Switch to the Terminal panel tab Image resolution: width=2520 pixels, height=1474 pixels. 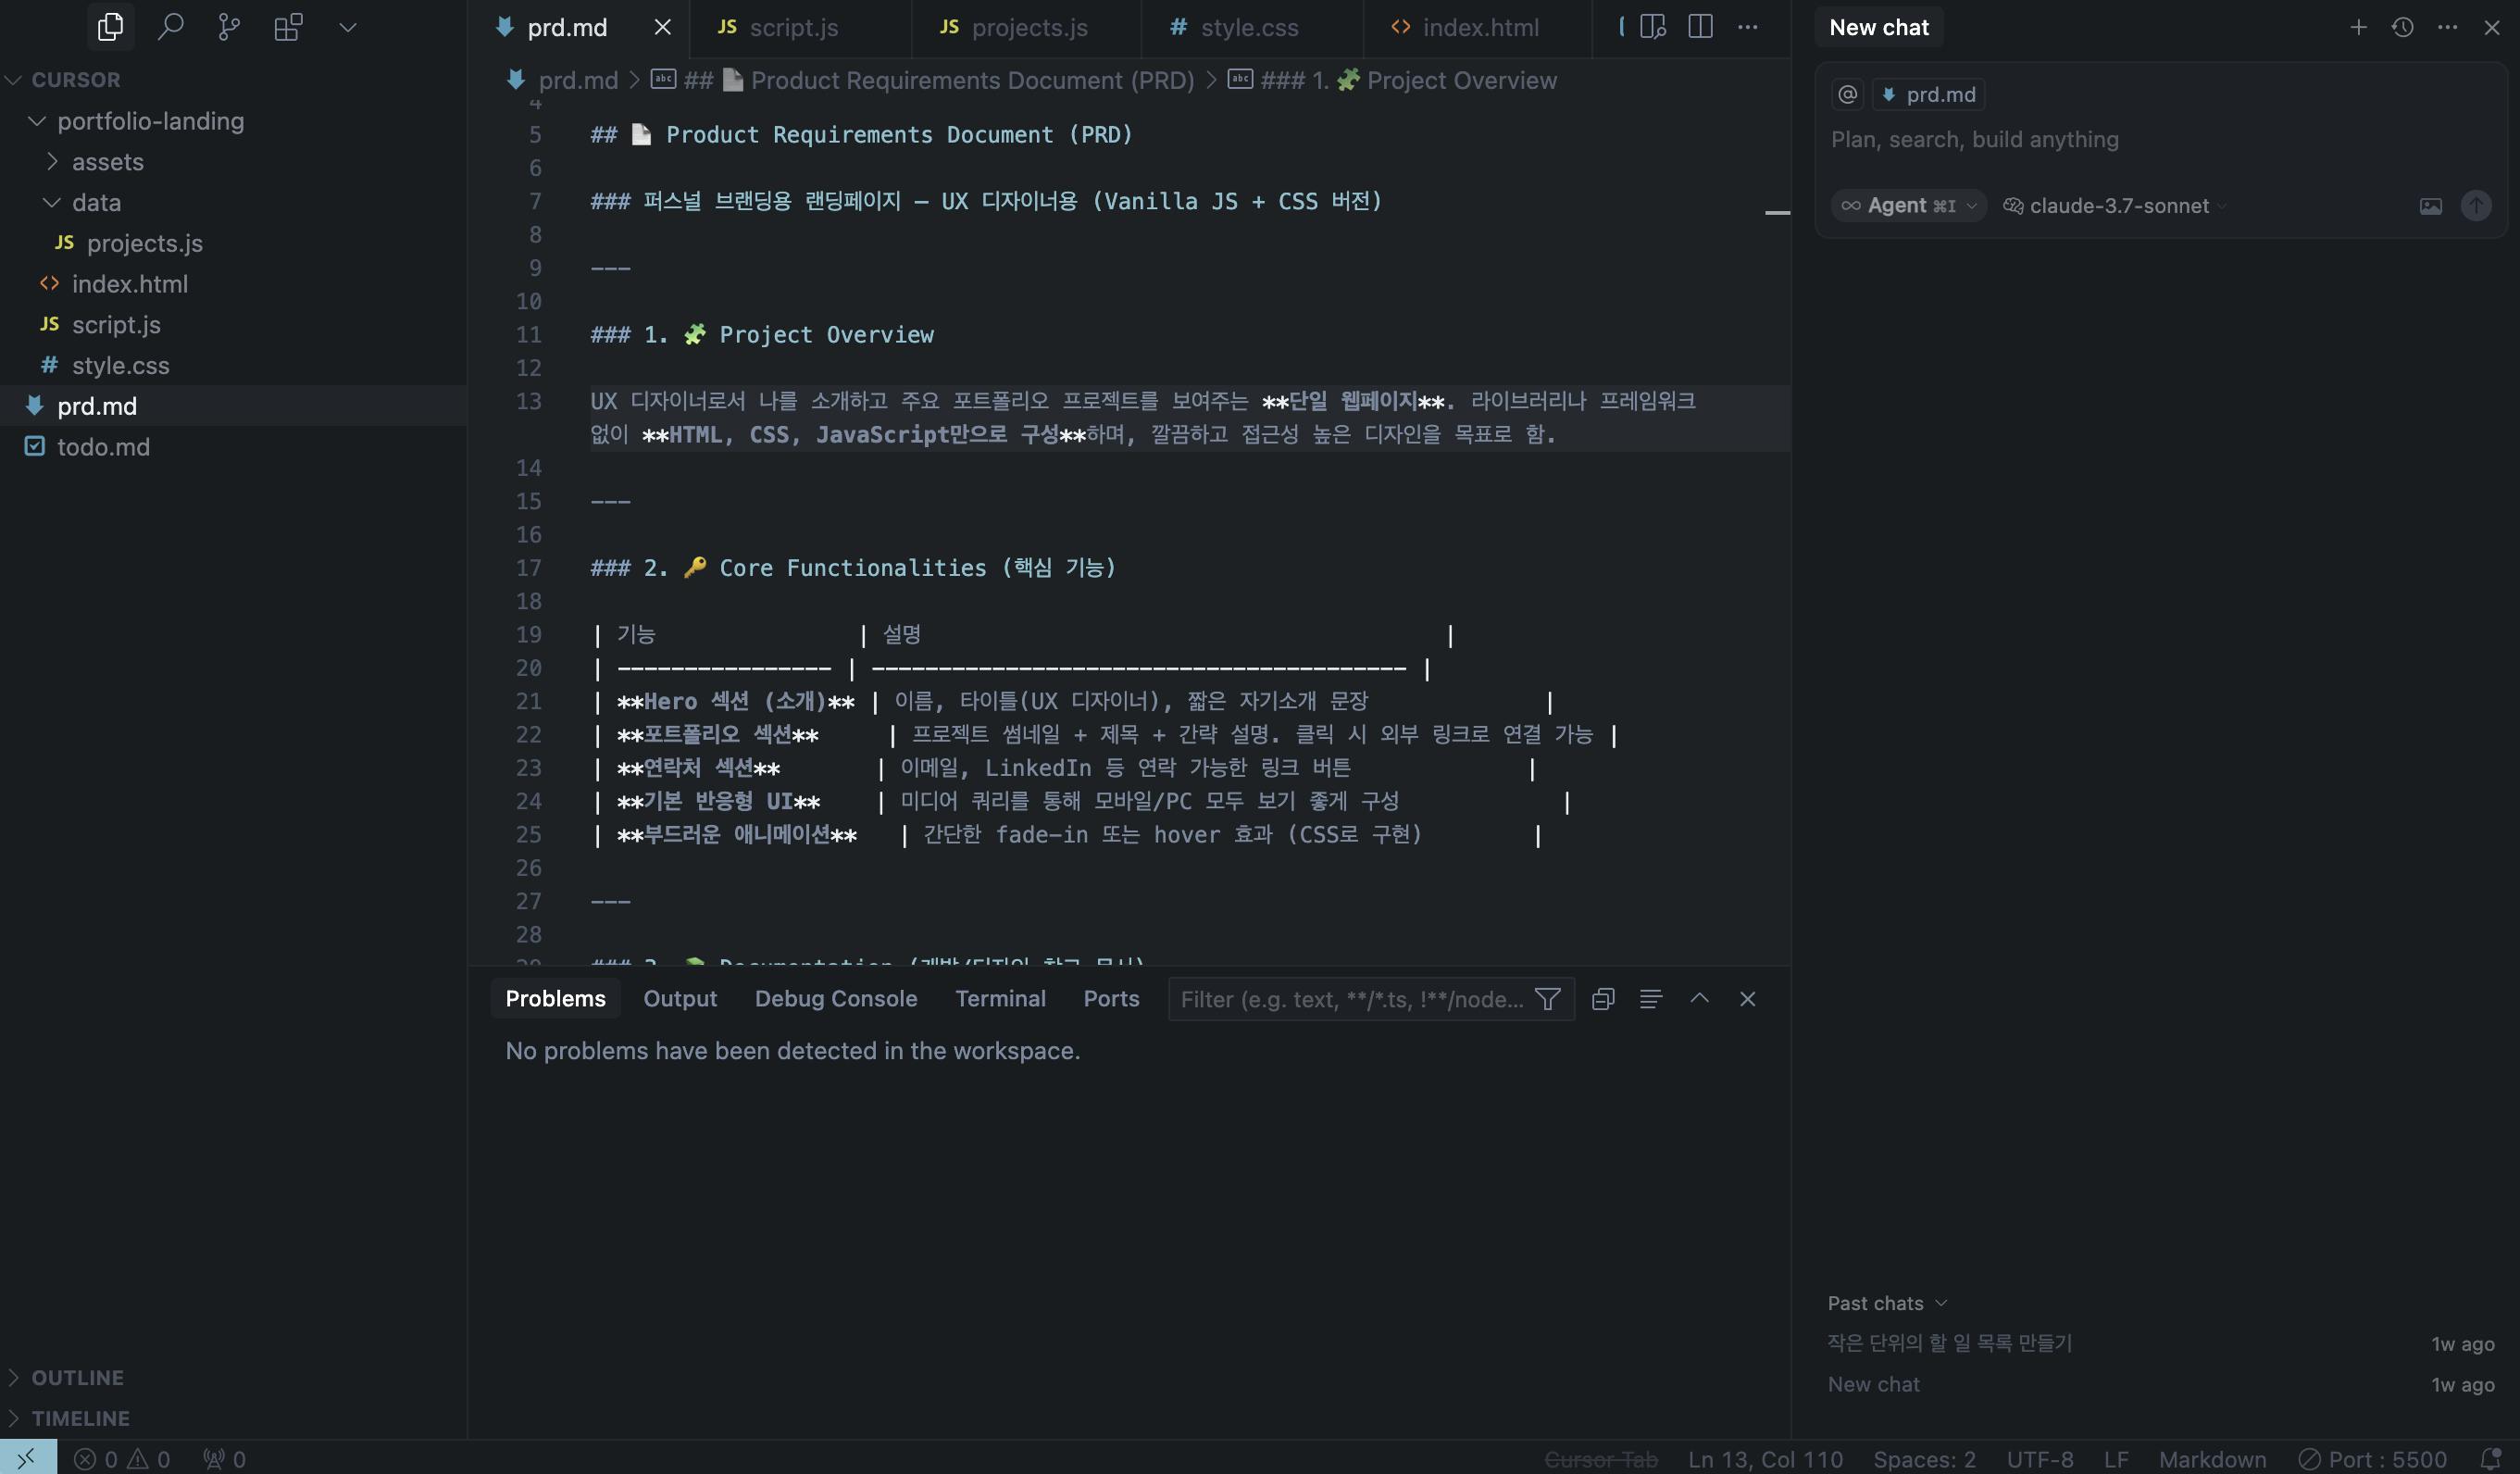click(x=1000, y=999)
